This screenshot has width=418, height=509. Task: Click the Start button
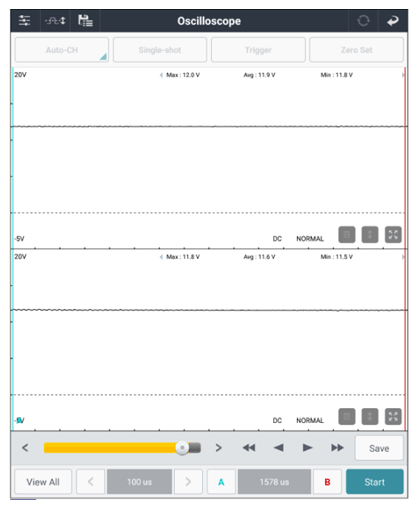[x=375, y=482]
